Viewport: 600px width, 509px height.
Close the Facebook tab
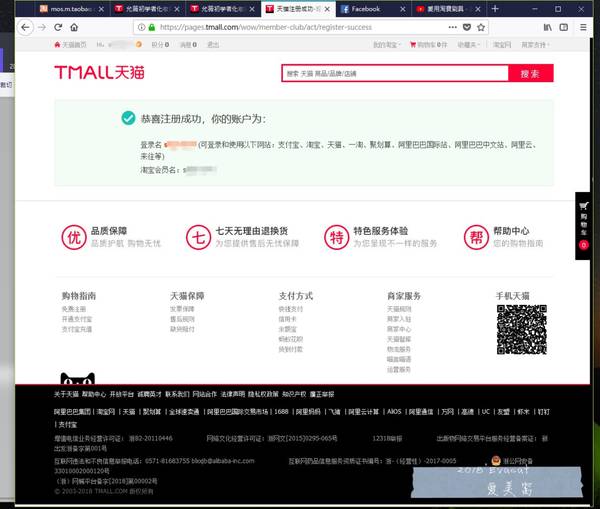403,9
